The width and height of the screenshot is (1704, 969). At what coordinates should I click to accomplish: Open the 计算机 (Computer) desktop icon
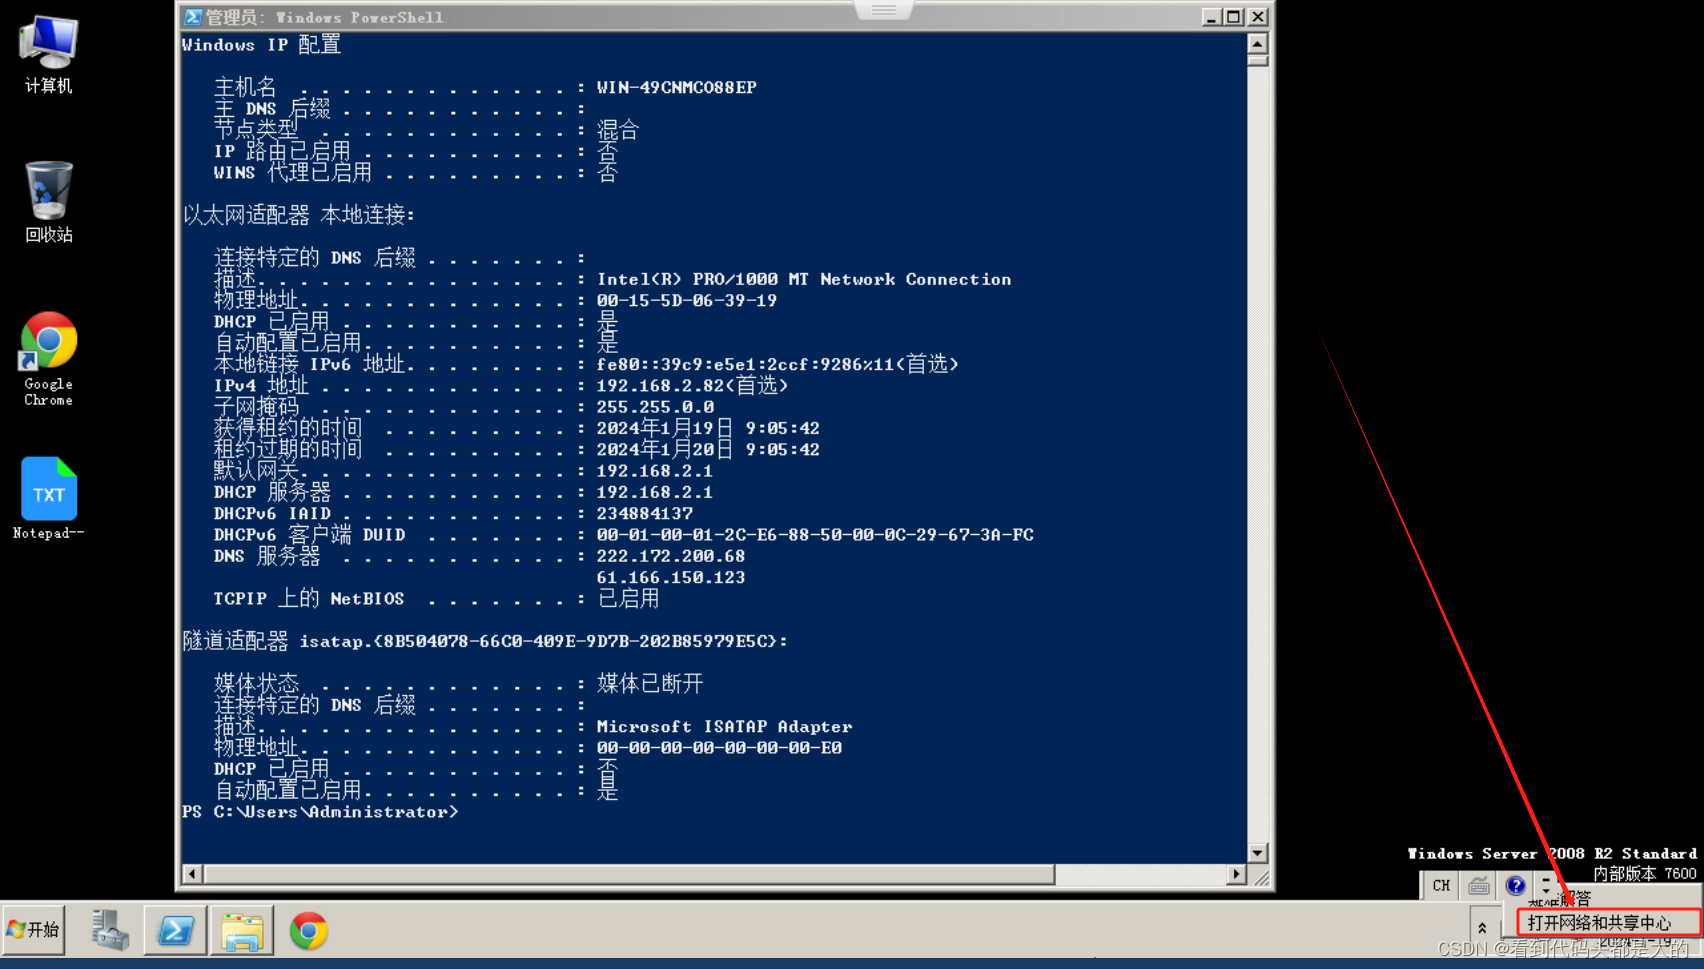48,55
